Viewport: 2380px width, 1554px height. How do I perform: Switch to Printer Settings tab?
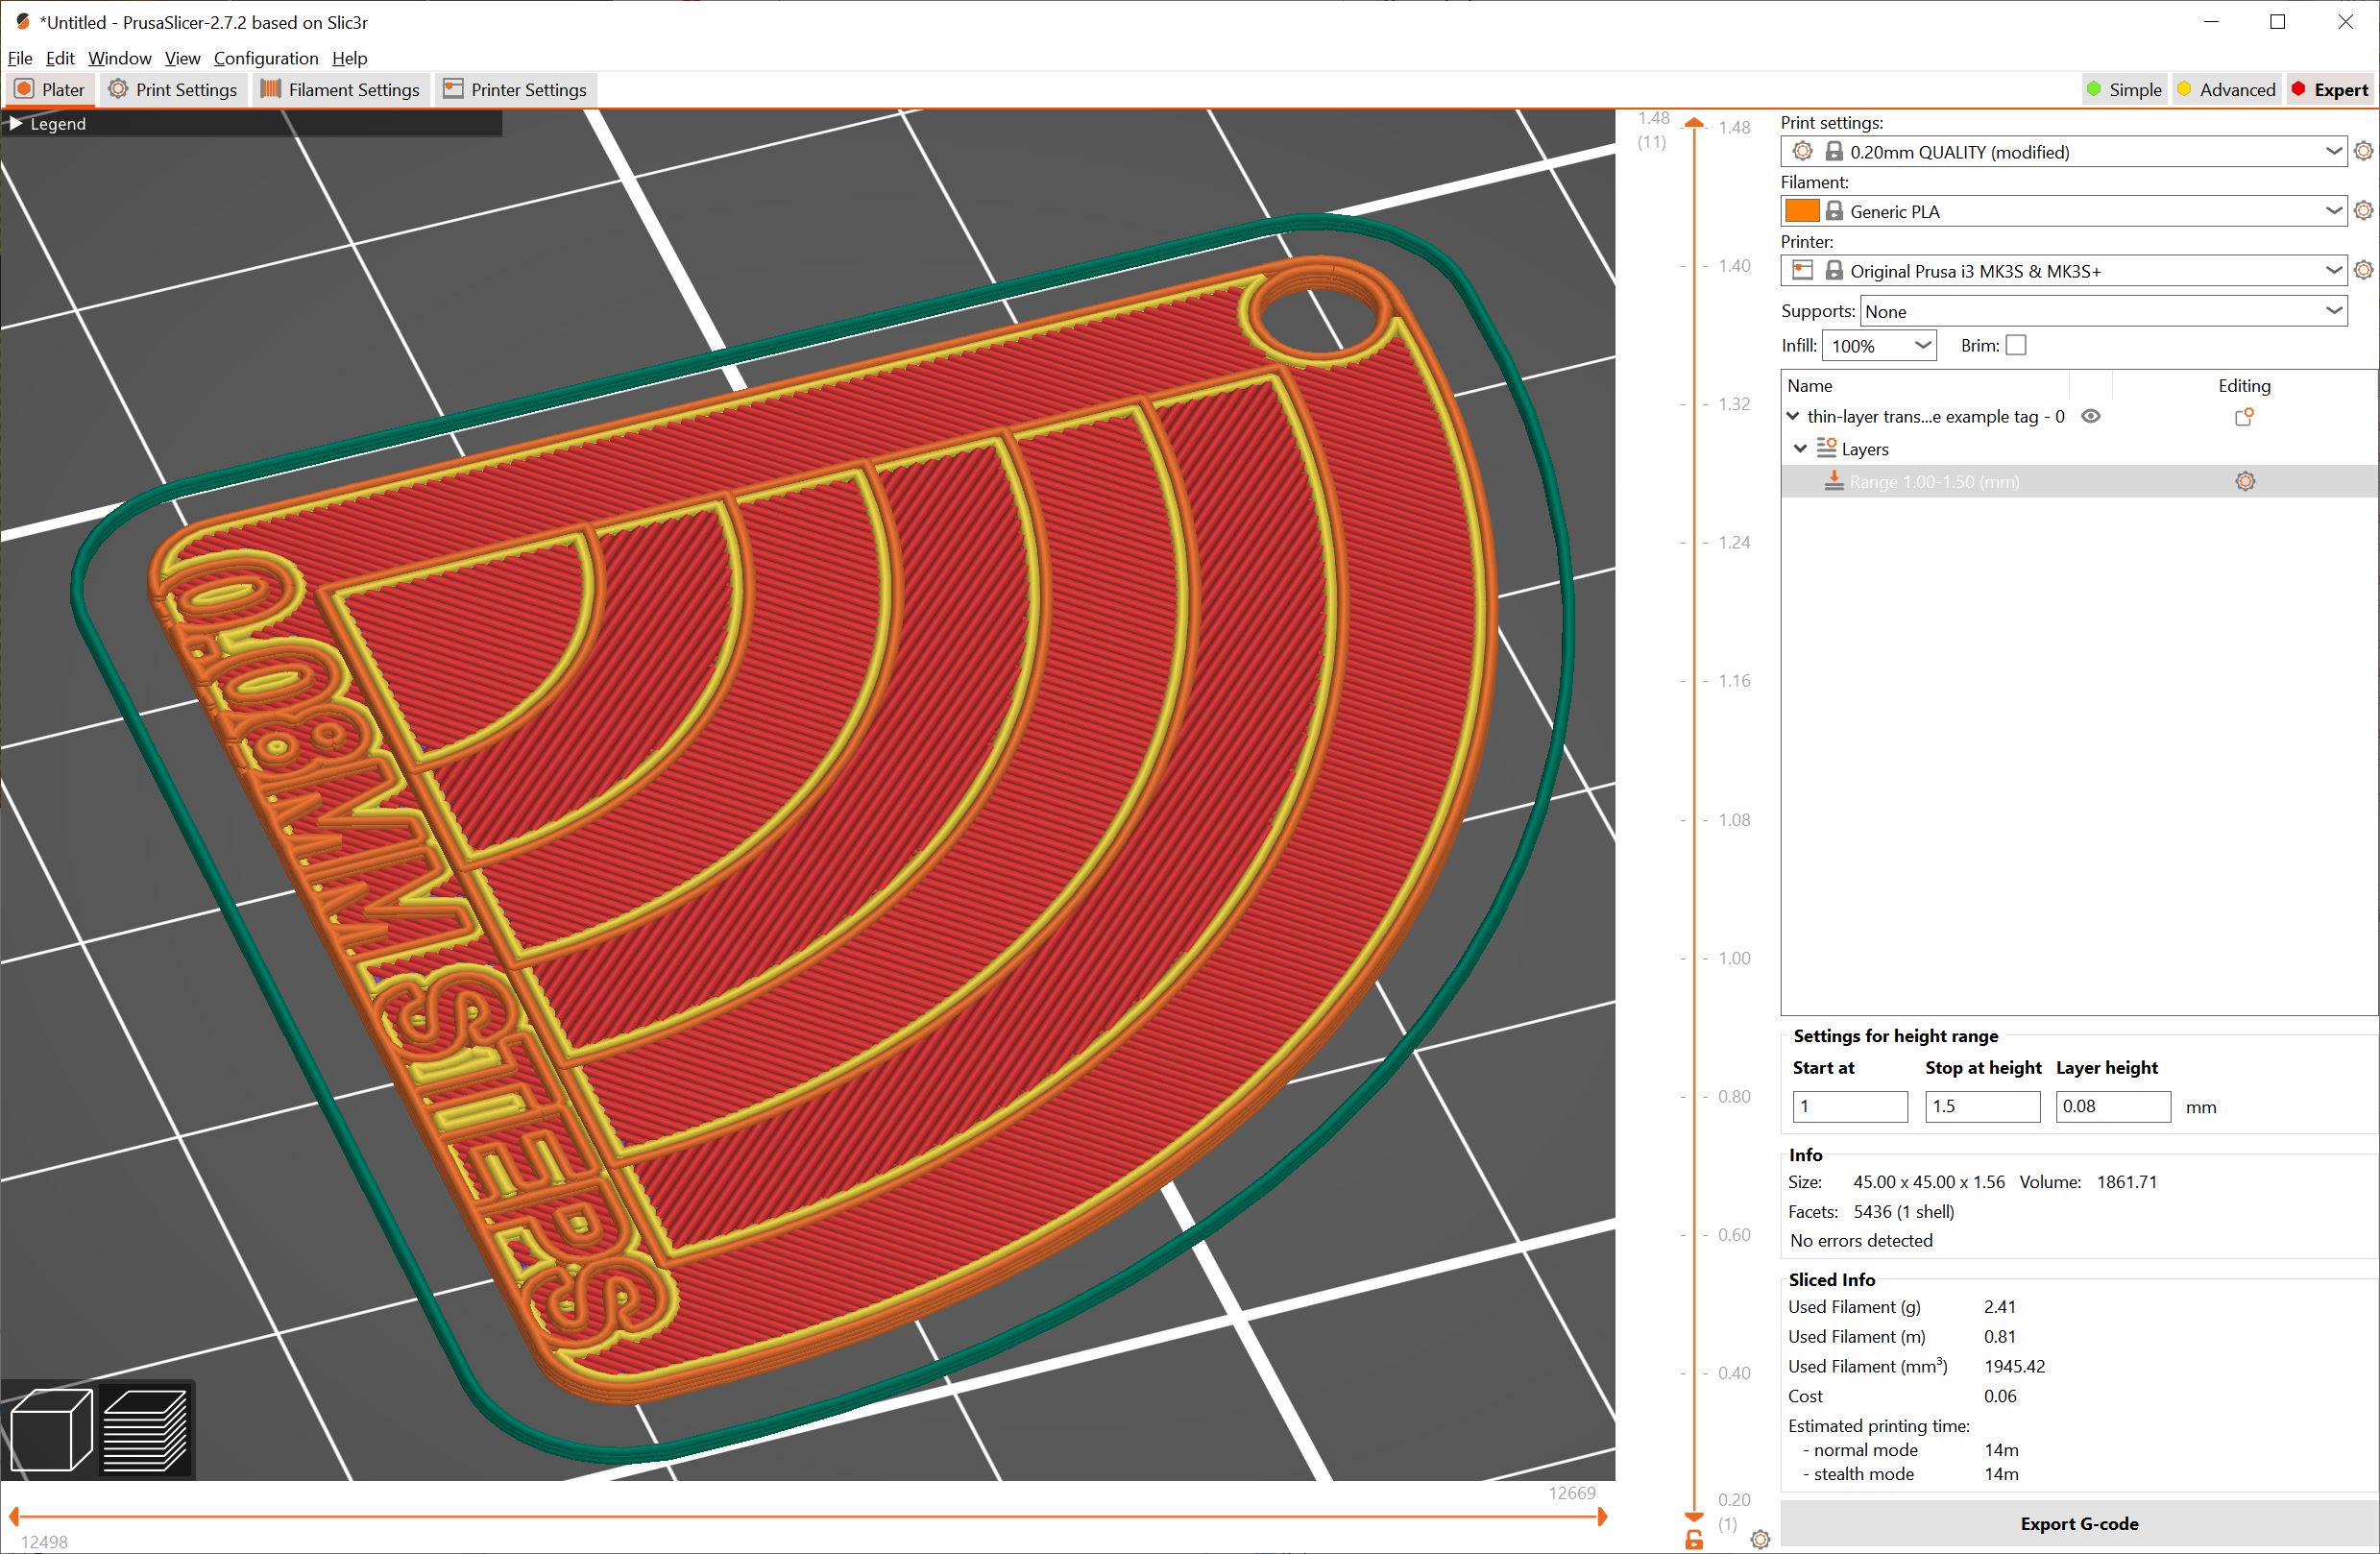pos(516,90)
